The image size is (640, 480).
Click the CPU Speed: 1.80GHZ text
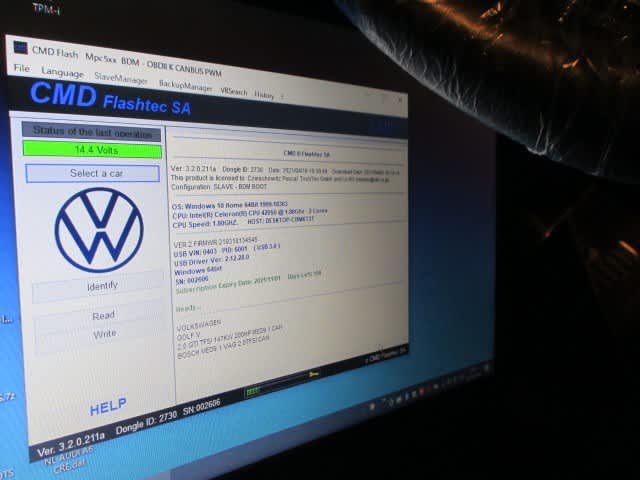pos(205,224)
